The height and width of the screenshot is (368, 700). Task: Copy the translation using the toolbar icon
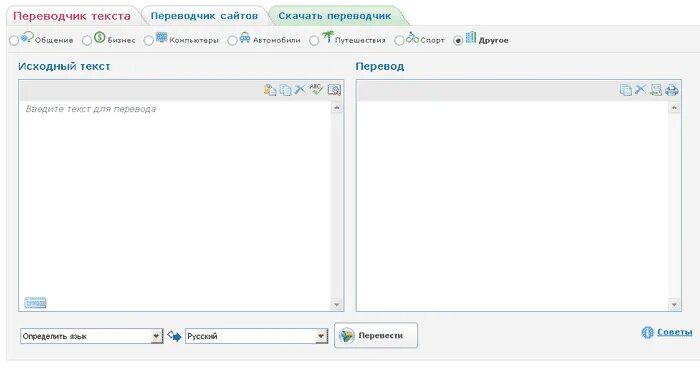coord(625,90)
